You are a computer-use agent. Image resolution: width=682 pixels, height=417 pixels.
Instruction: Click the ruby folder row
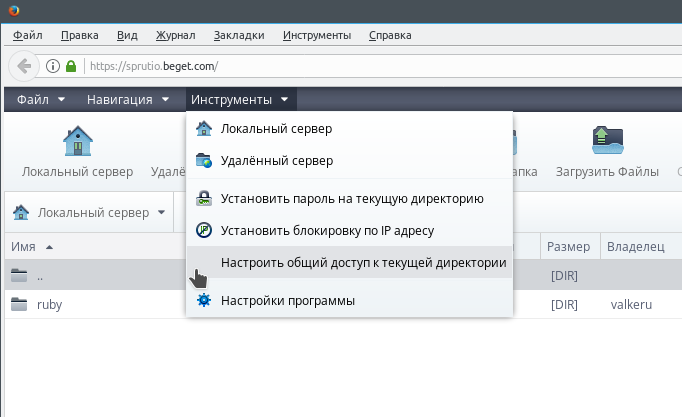[50, 305]
